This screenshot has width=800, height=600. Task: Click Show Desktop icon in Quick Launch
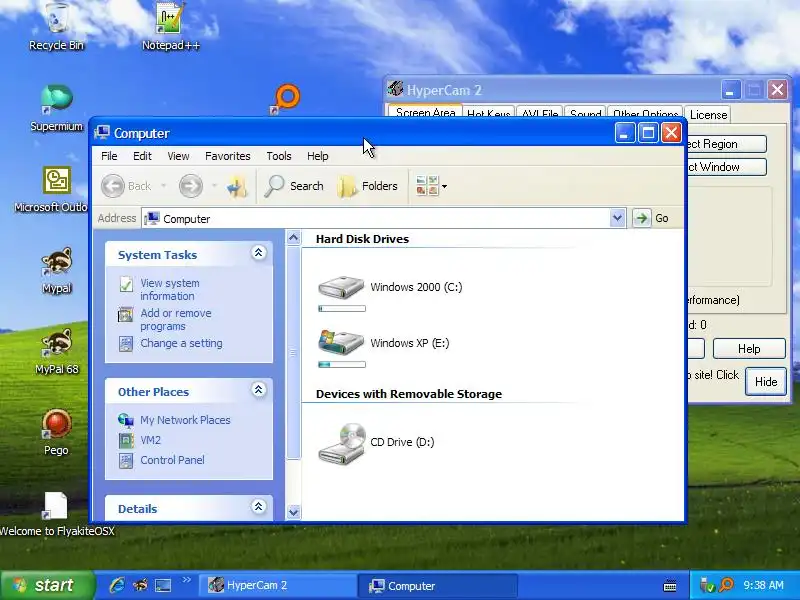pos(163,585)
